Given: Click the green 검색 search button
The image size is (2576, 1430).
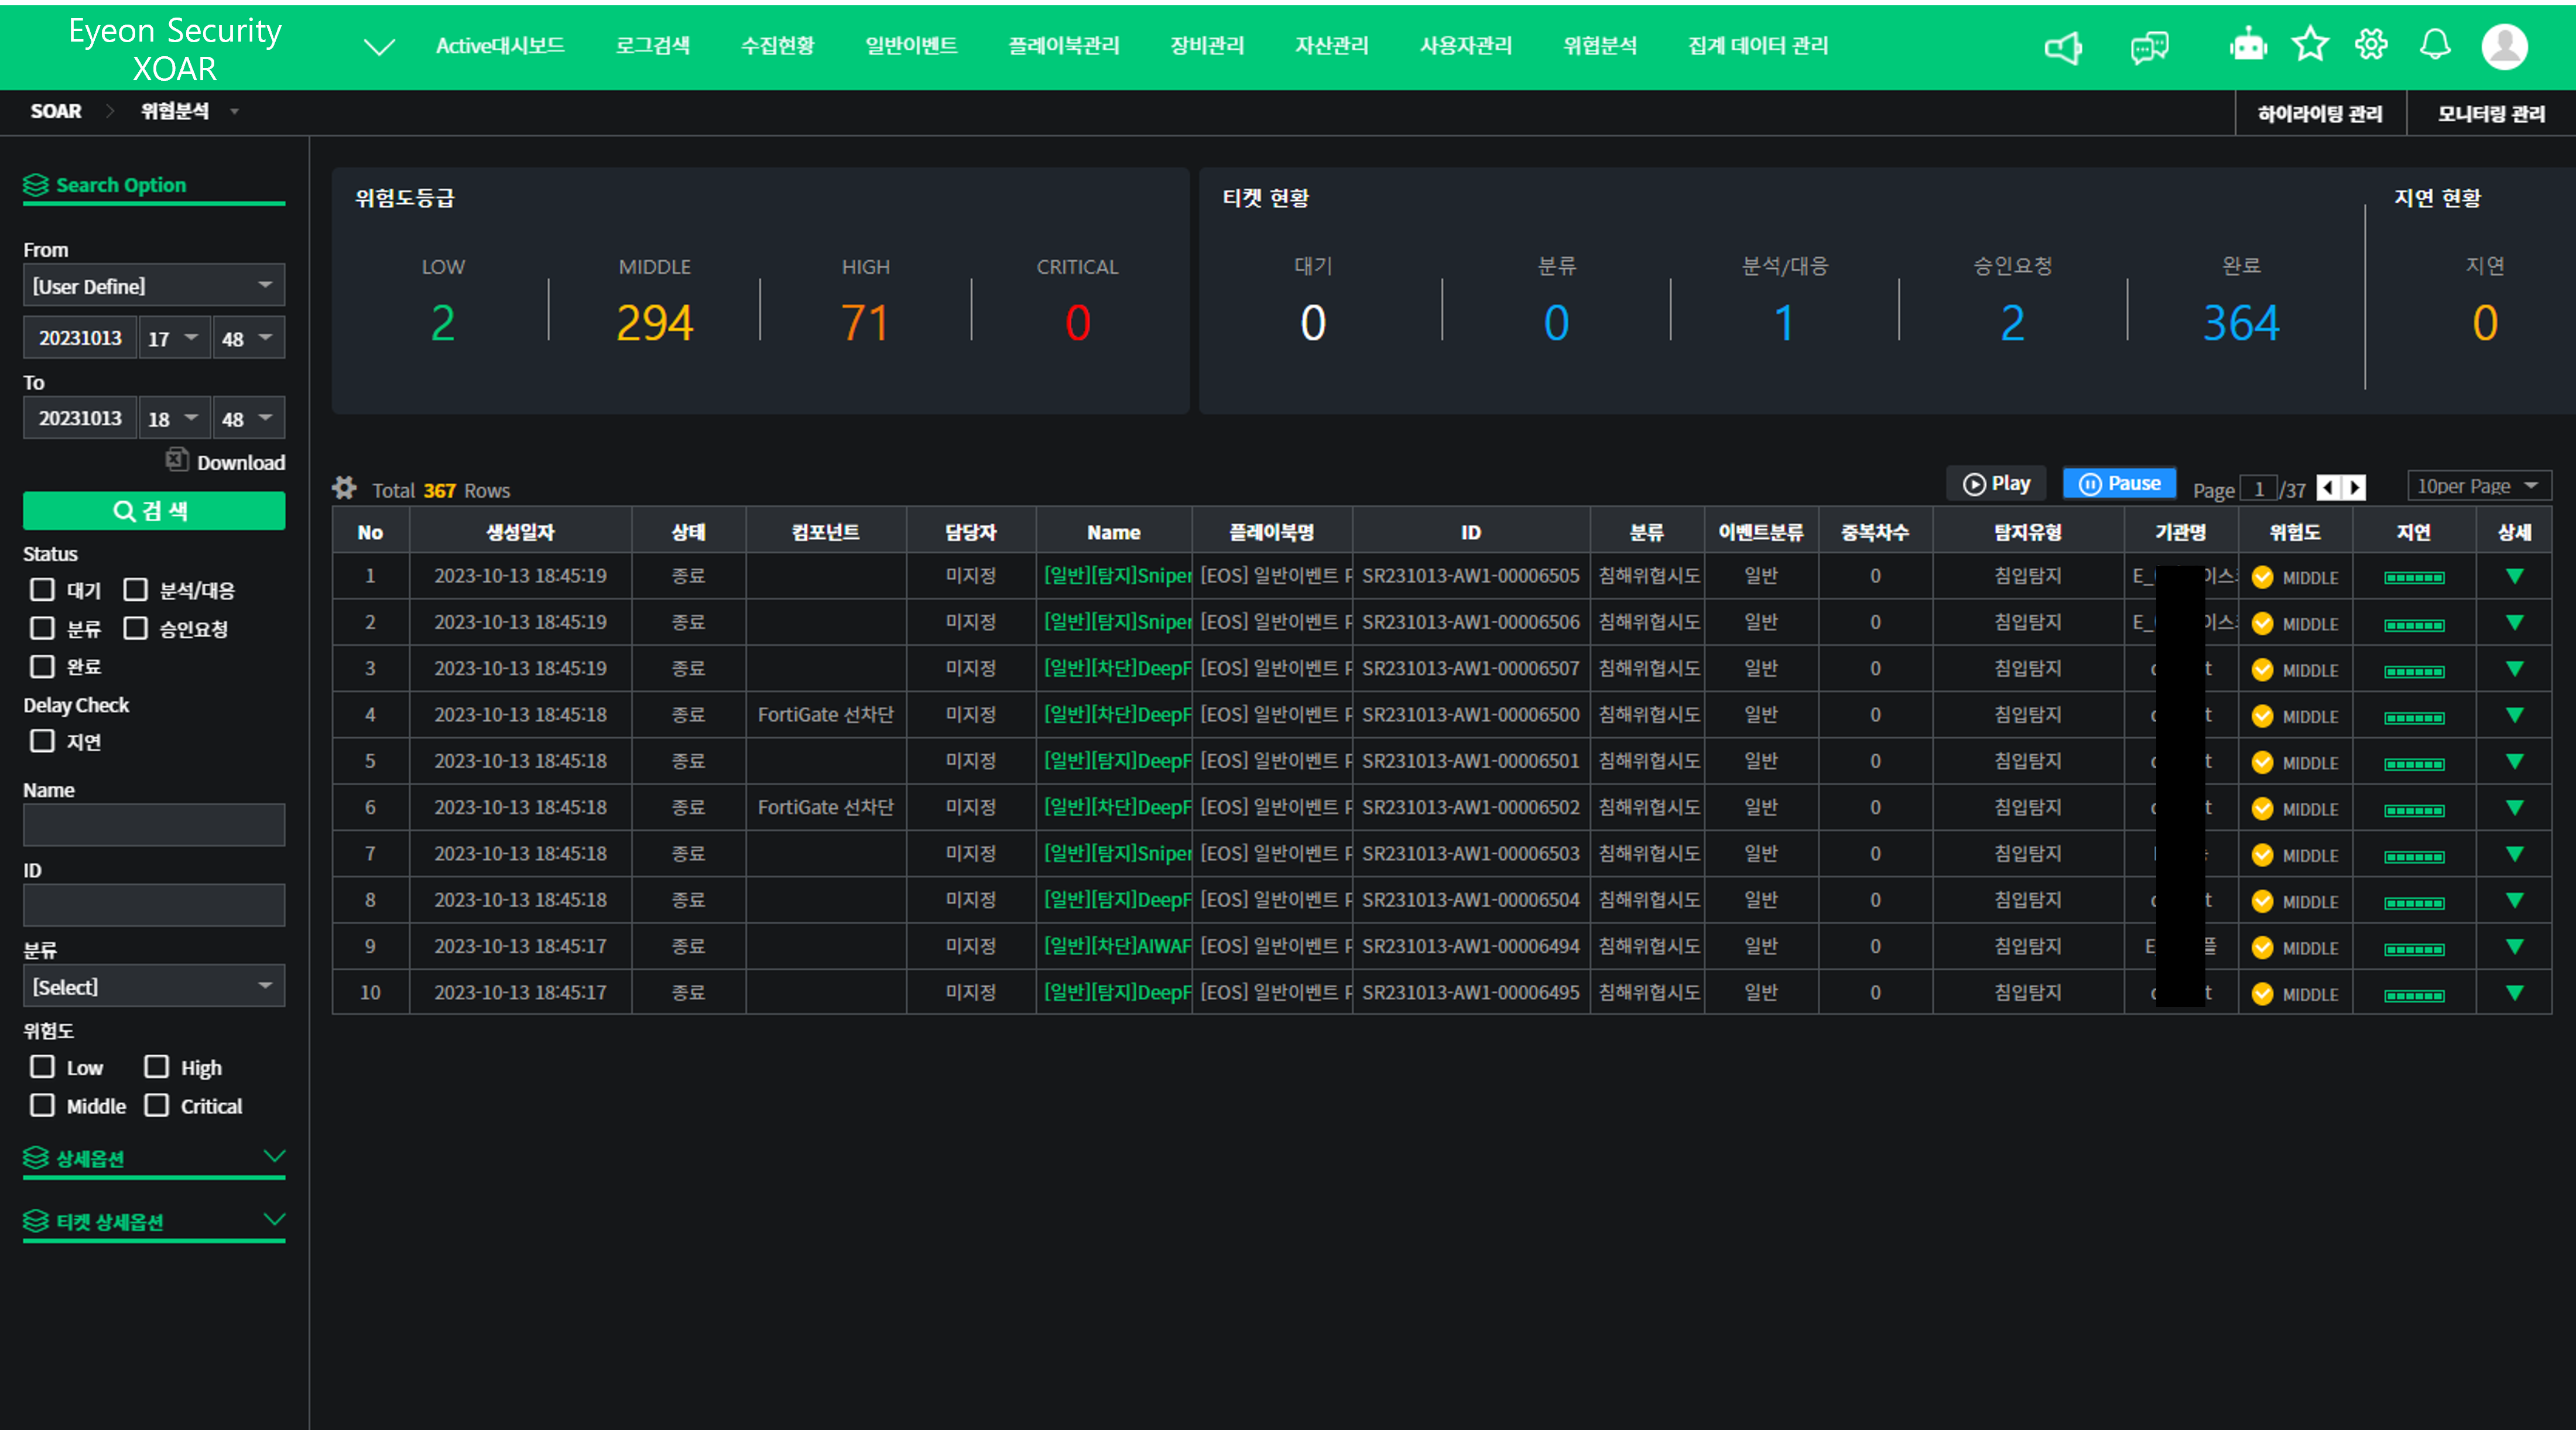Looking at the screenshot, I should pos(154,511).
